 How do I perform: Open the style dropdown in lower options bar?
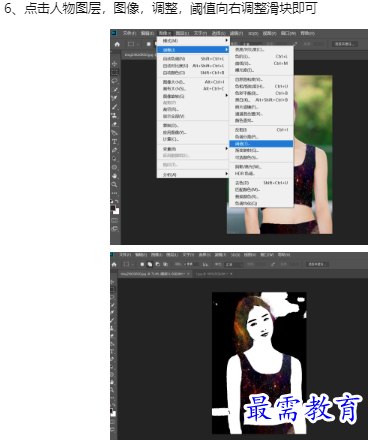point(234,264)
